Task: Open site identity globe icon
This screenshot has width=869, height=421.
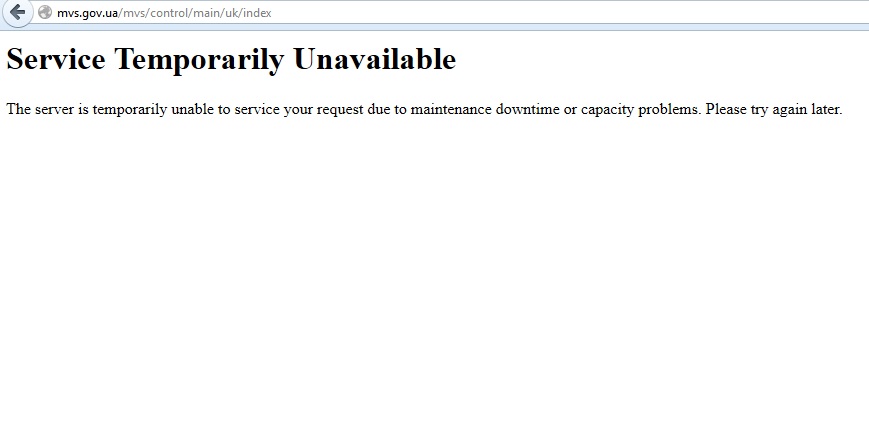Action: 45,12
